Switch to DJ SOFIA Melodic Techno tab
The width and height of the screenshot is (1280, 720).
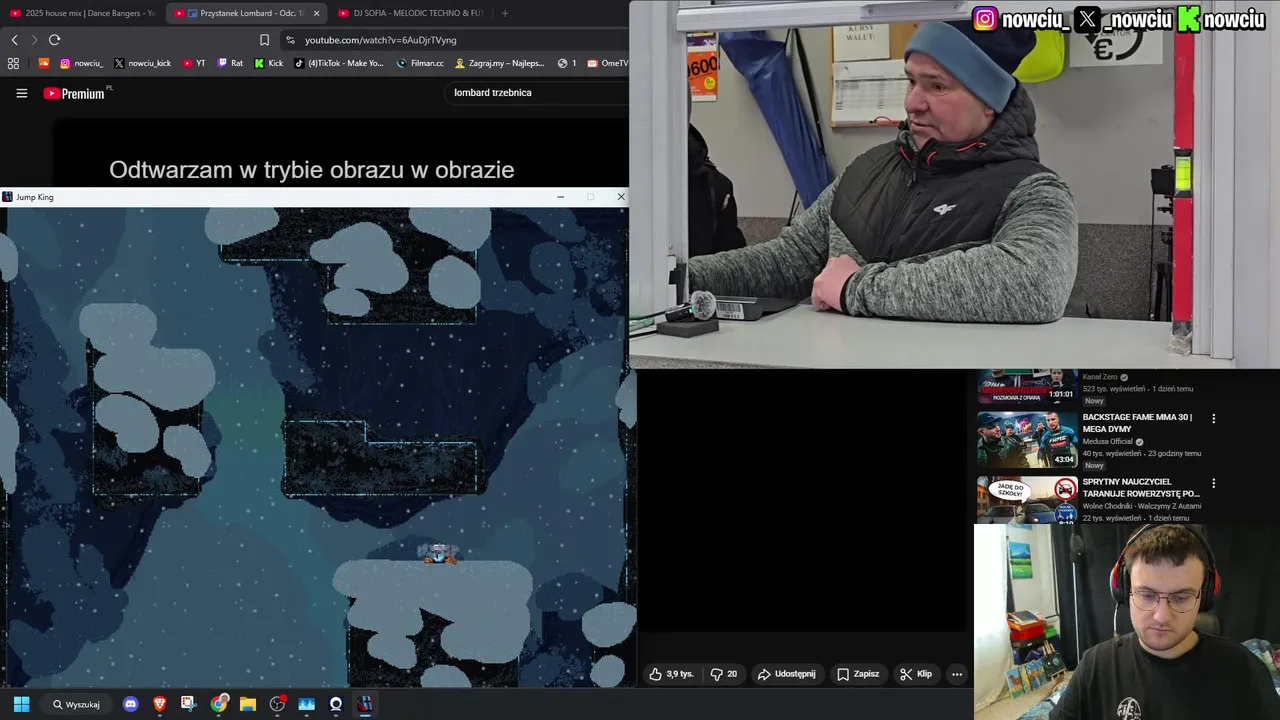[x=410, y=13]
